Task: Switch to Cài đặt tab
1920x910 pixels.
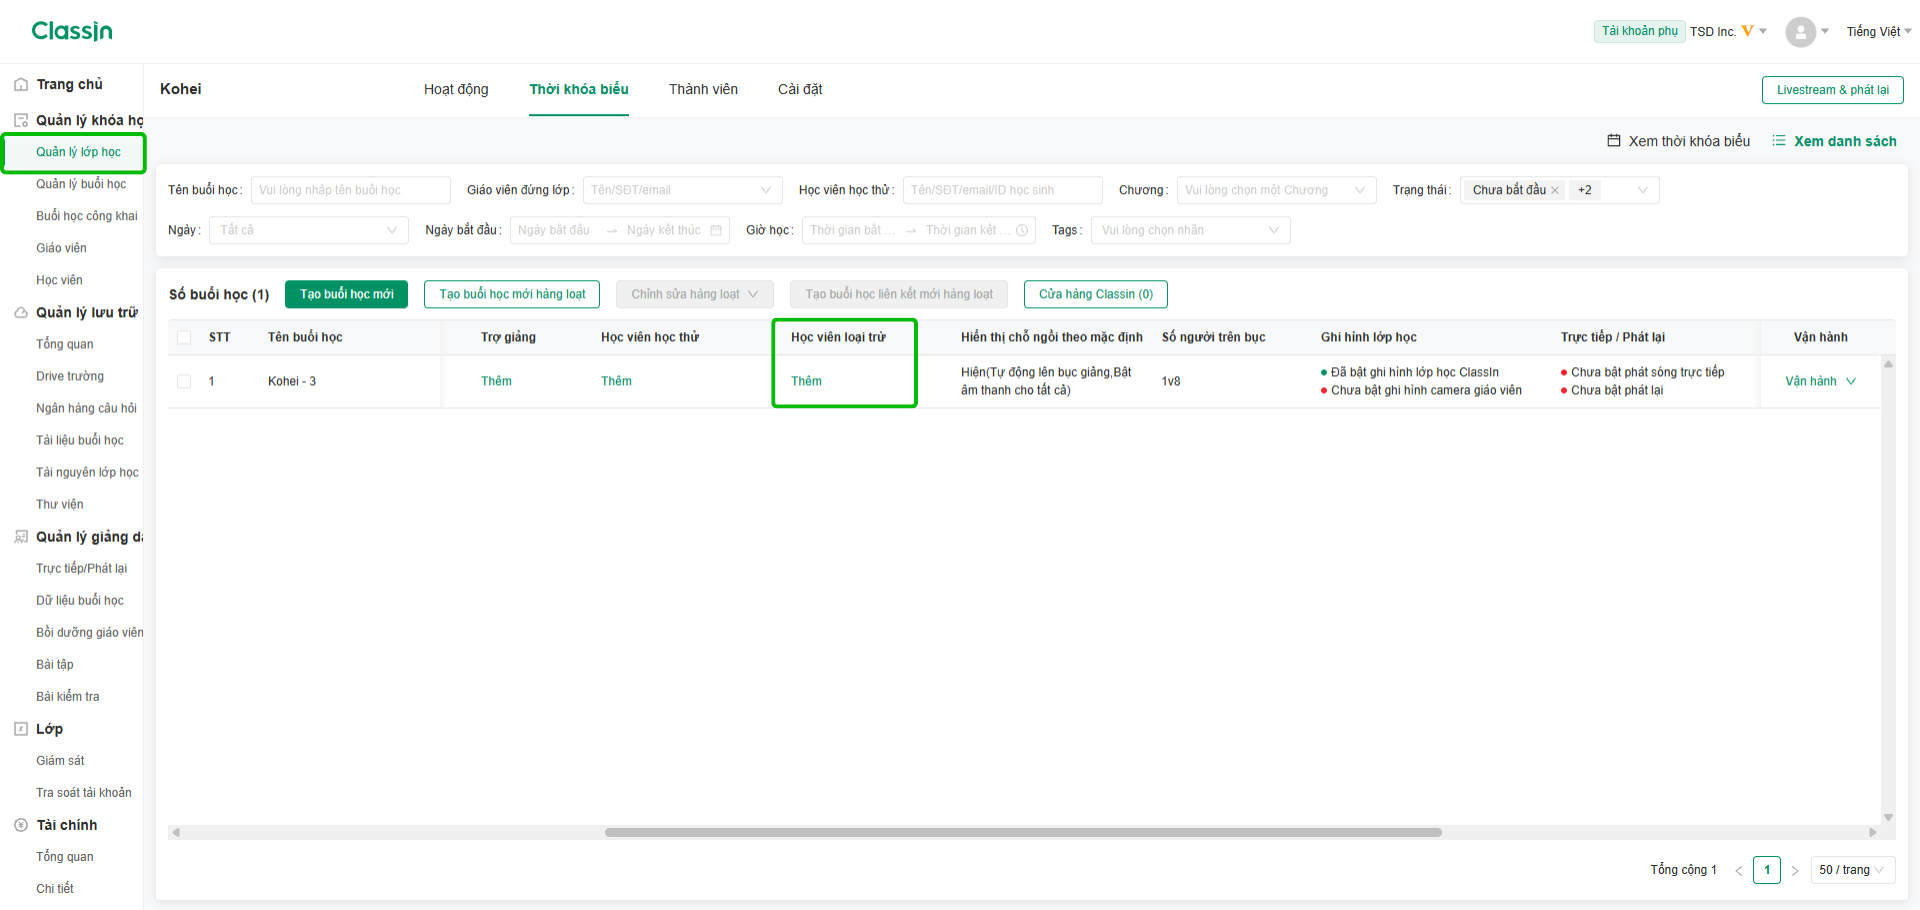Action: tap(800, 89)
